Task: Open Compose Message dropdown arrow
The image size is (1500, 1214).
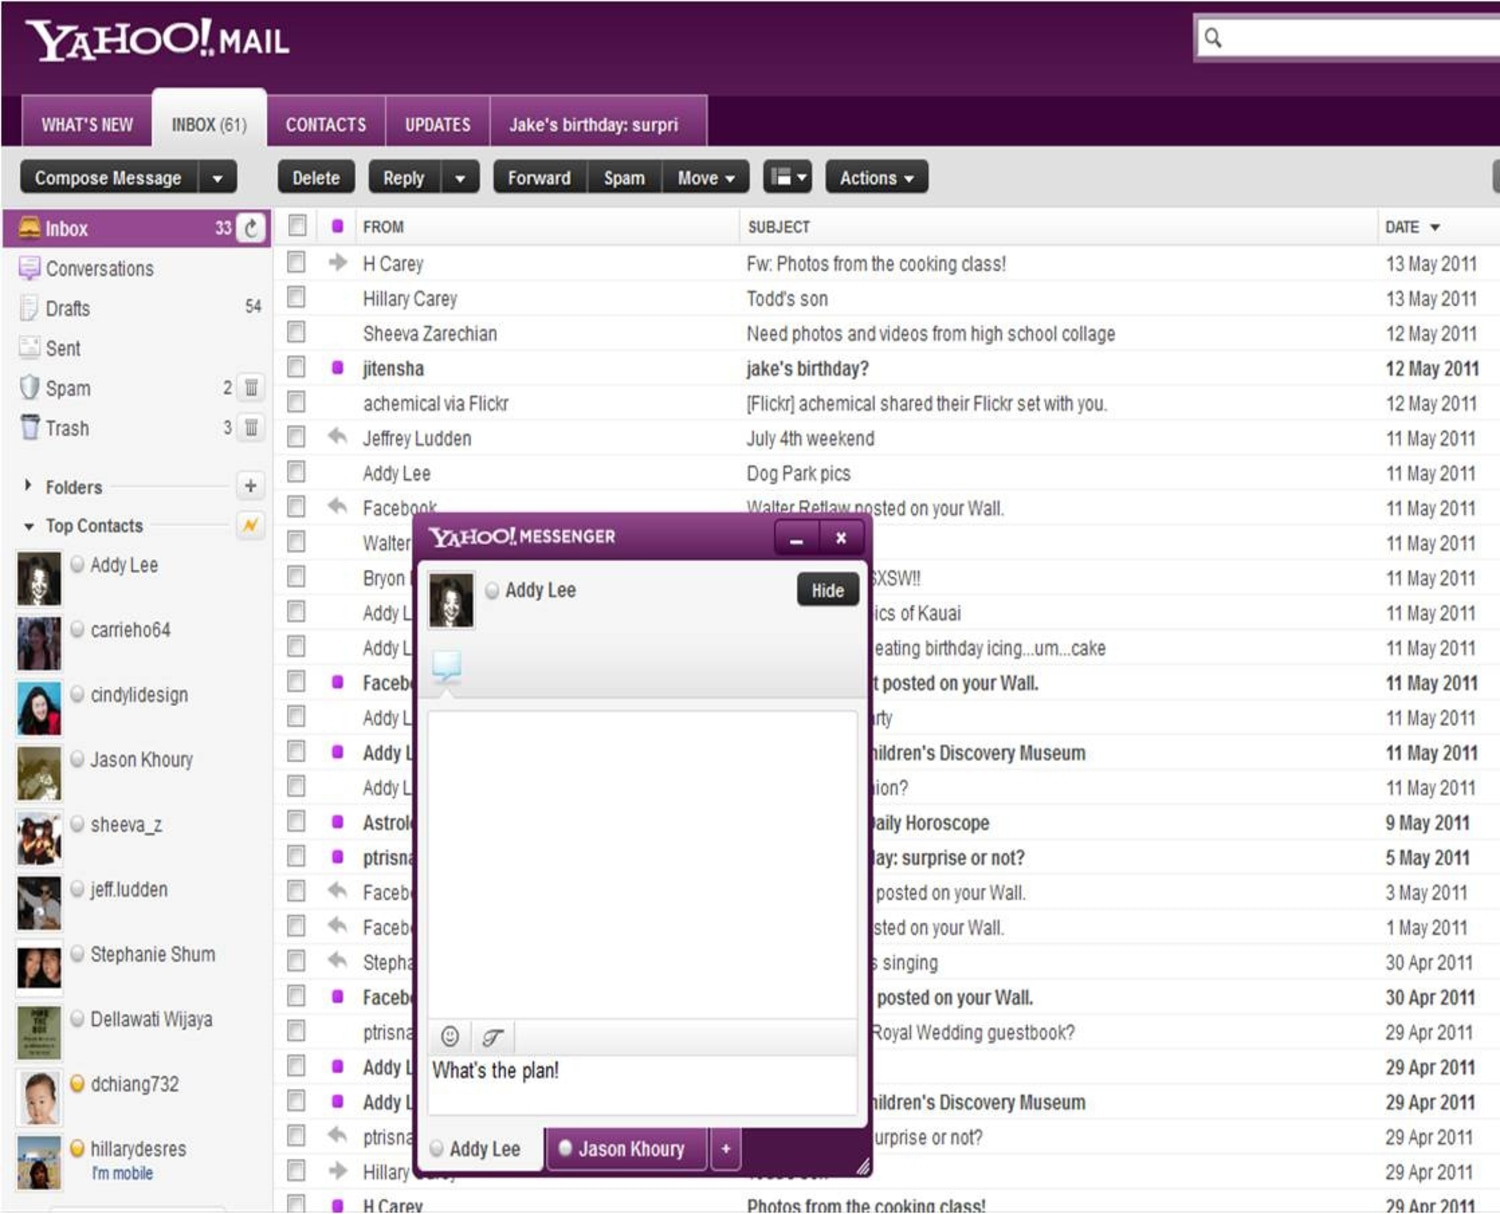Action: click(217, 178)
